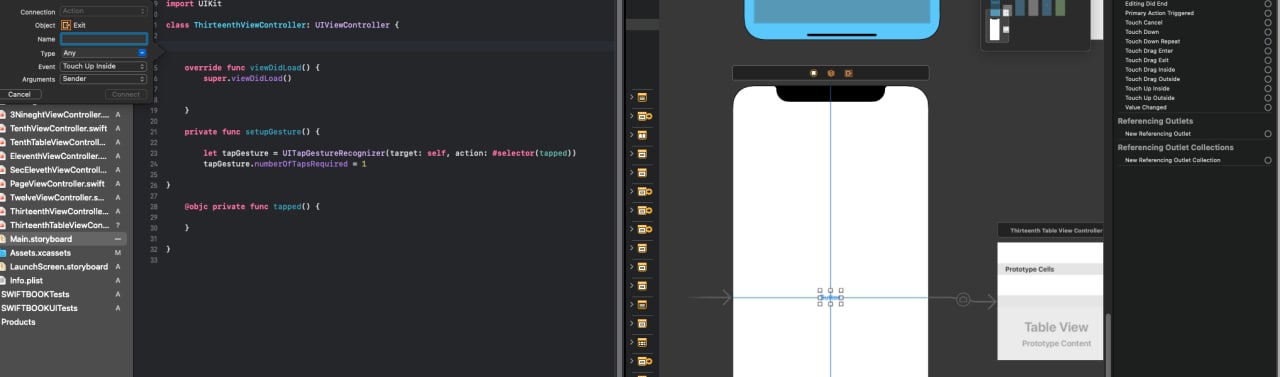The image size is (1280, 377).
Task: Click the Touch Down Repeat connection circle
Action: pyautogui.click(x=1268, y=41)
